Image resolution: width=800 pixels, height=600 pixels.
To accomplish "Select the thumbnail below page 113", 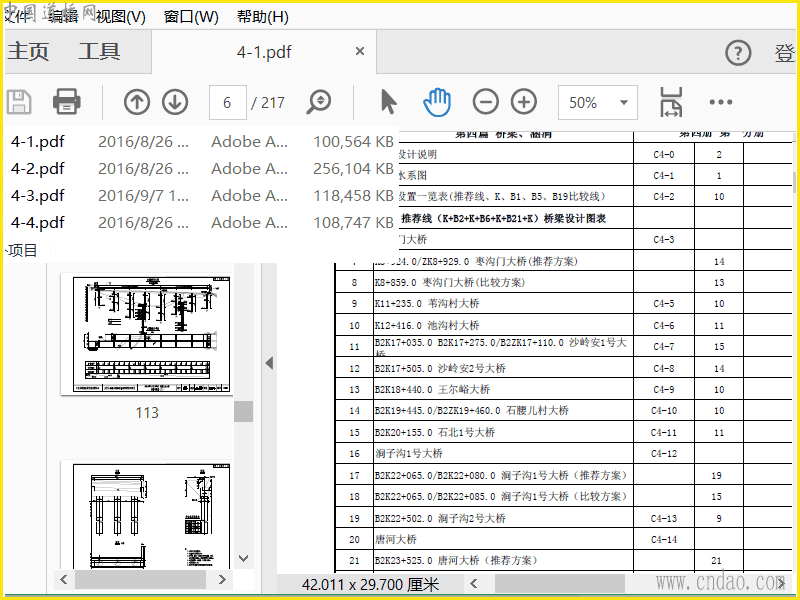I will click(147, 514).
